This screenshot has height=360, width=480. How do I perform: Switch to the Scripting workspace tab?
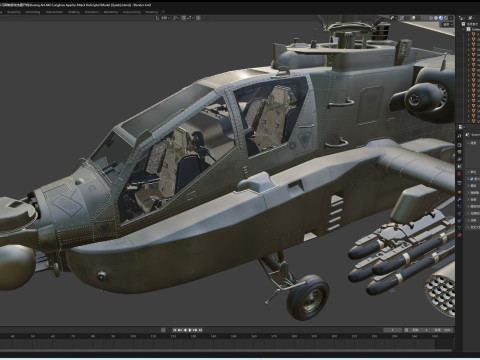[x=151, y=12]
